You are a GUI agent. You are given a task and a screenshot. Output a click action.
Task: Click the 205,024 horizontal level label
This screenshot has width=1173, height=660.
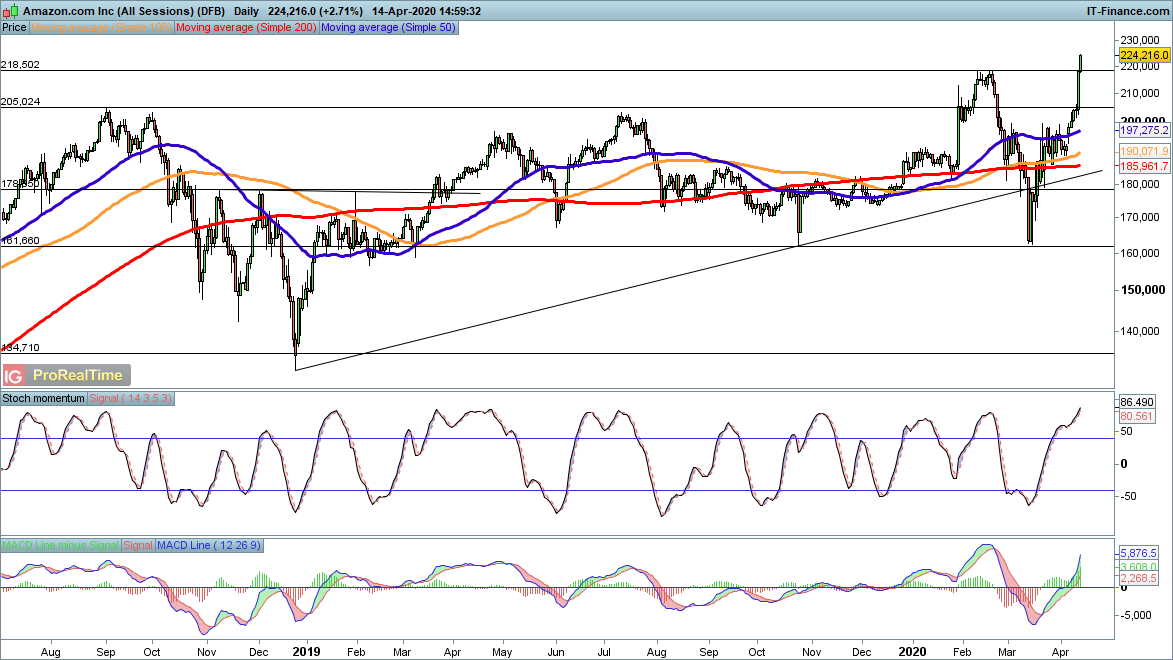click(x=21, y=102)
